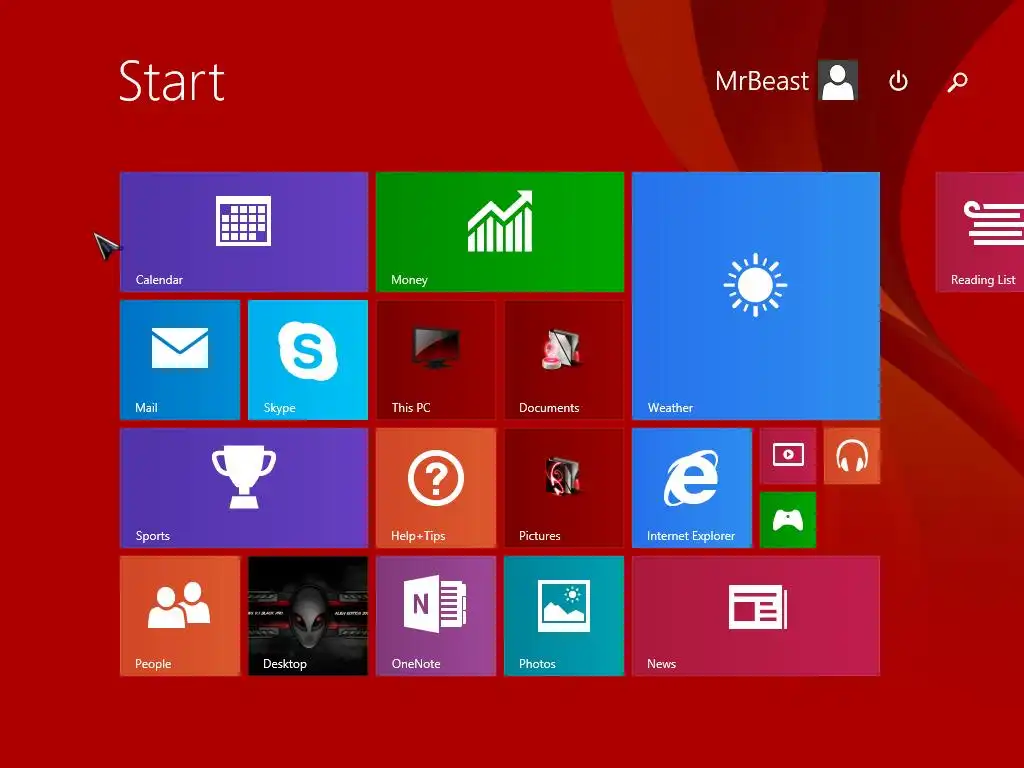Image resolution: width=1024 pixels, height=768 pixels.
Task: Open Help+Tips tile
Action: 436,488
